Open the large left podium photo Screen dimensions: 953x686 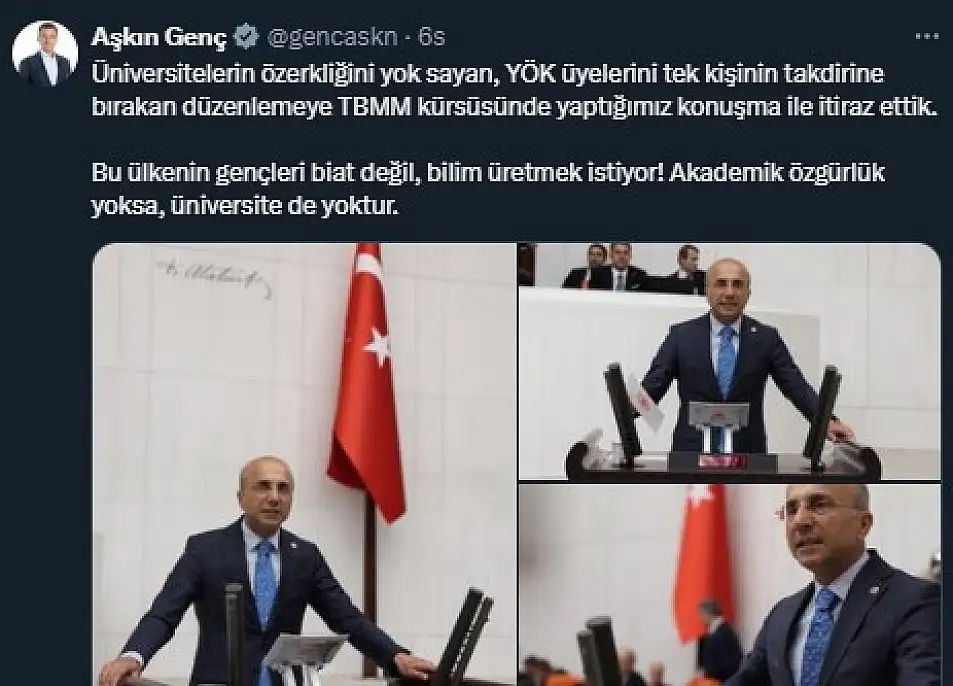tap(304, 465)
